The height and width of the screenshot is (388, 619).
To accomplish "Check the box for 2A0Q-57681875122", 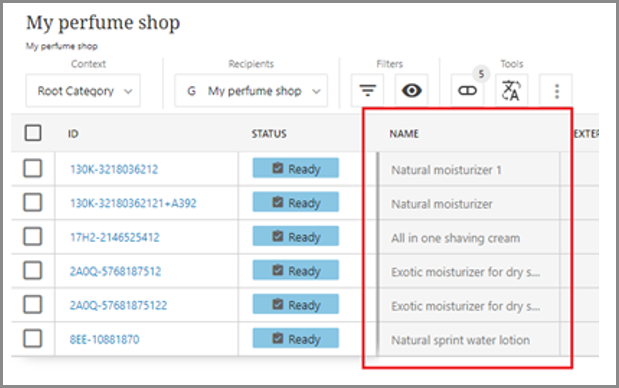I will click(32, 305).
